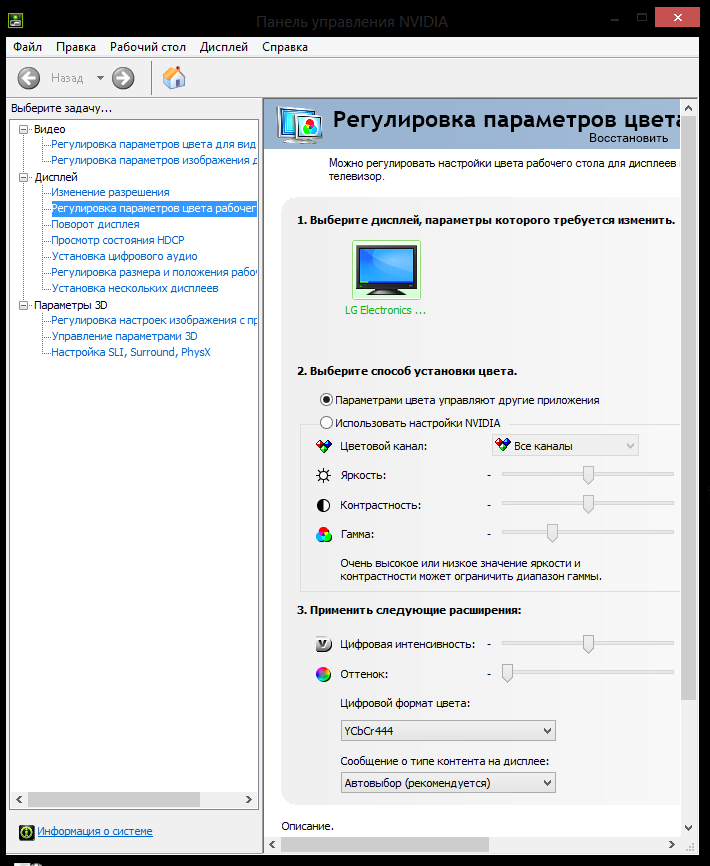Click the Цифровая интенсивность icon
Image resolution: width=710 pixels, height=866 pixels.
[324, 644]
